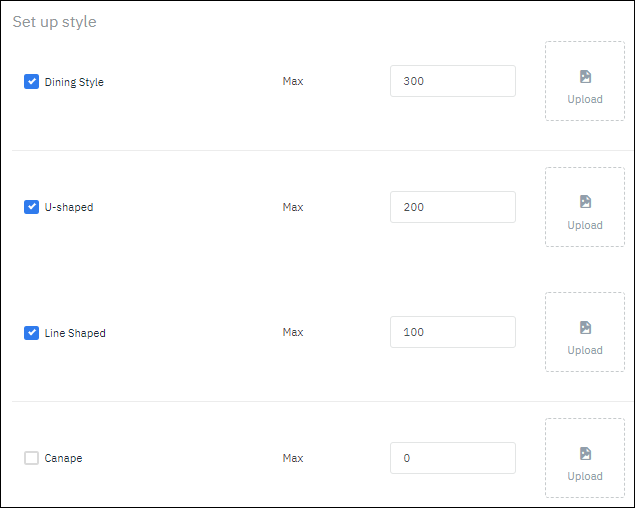The height and width of the screenshot is (508, 635).
Task: Click the Canape label text
Action: pos(64,458)
